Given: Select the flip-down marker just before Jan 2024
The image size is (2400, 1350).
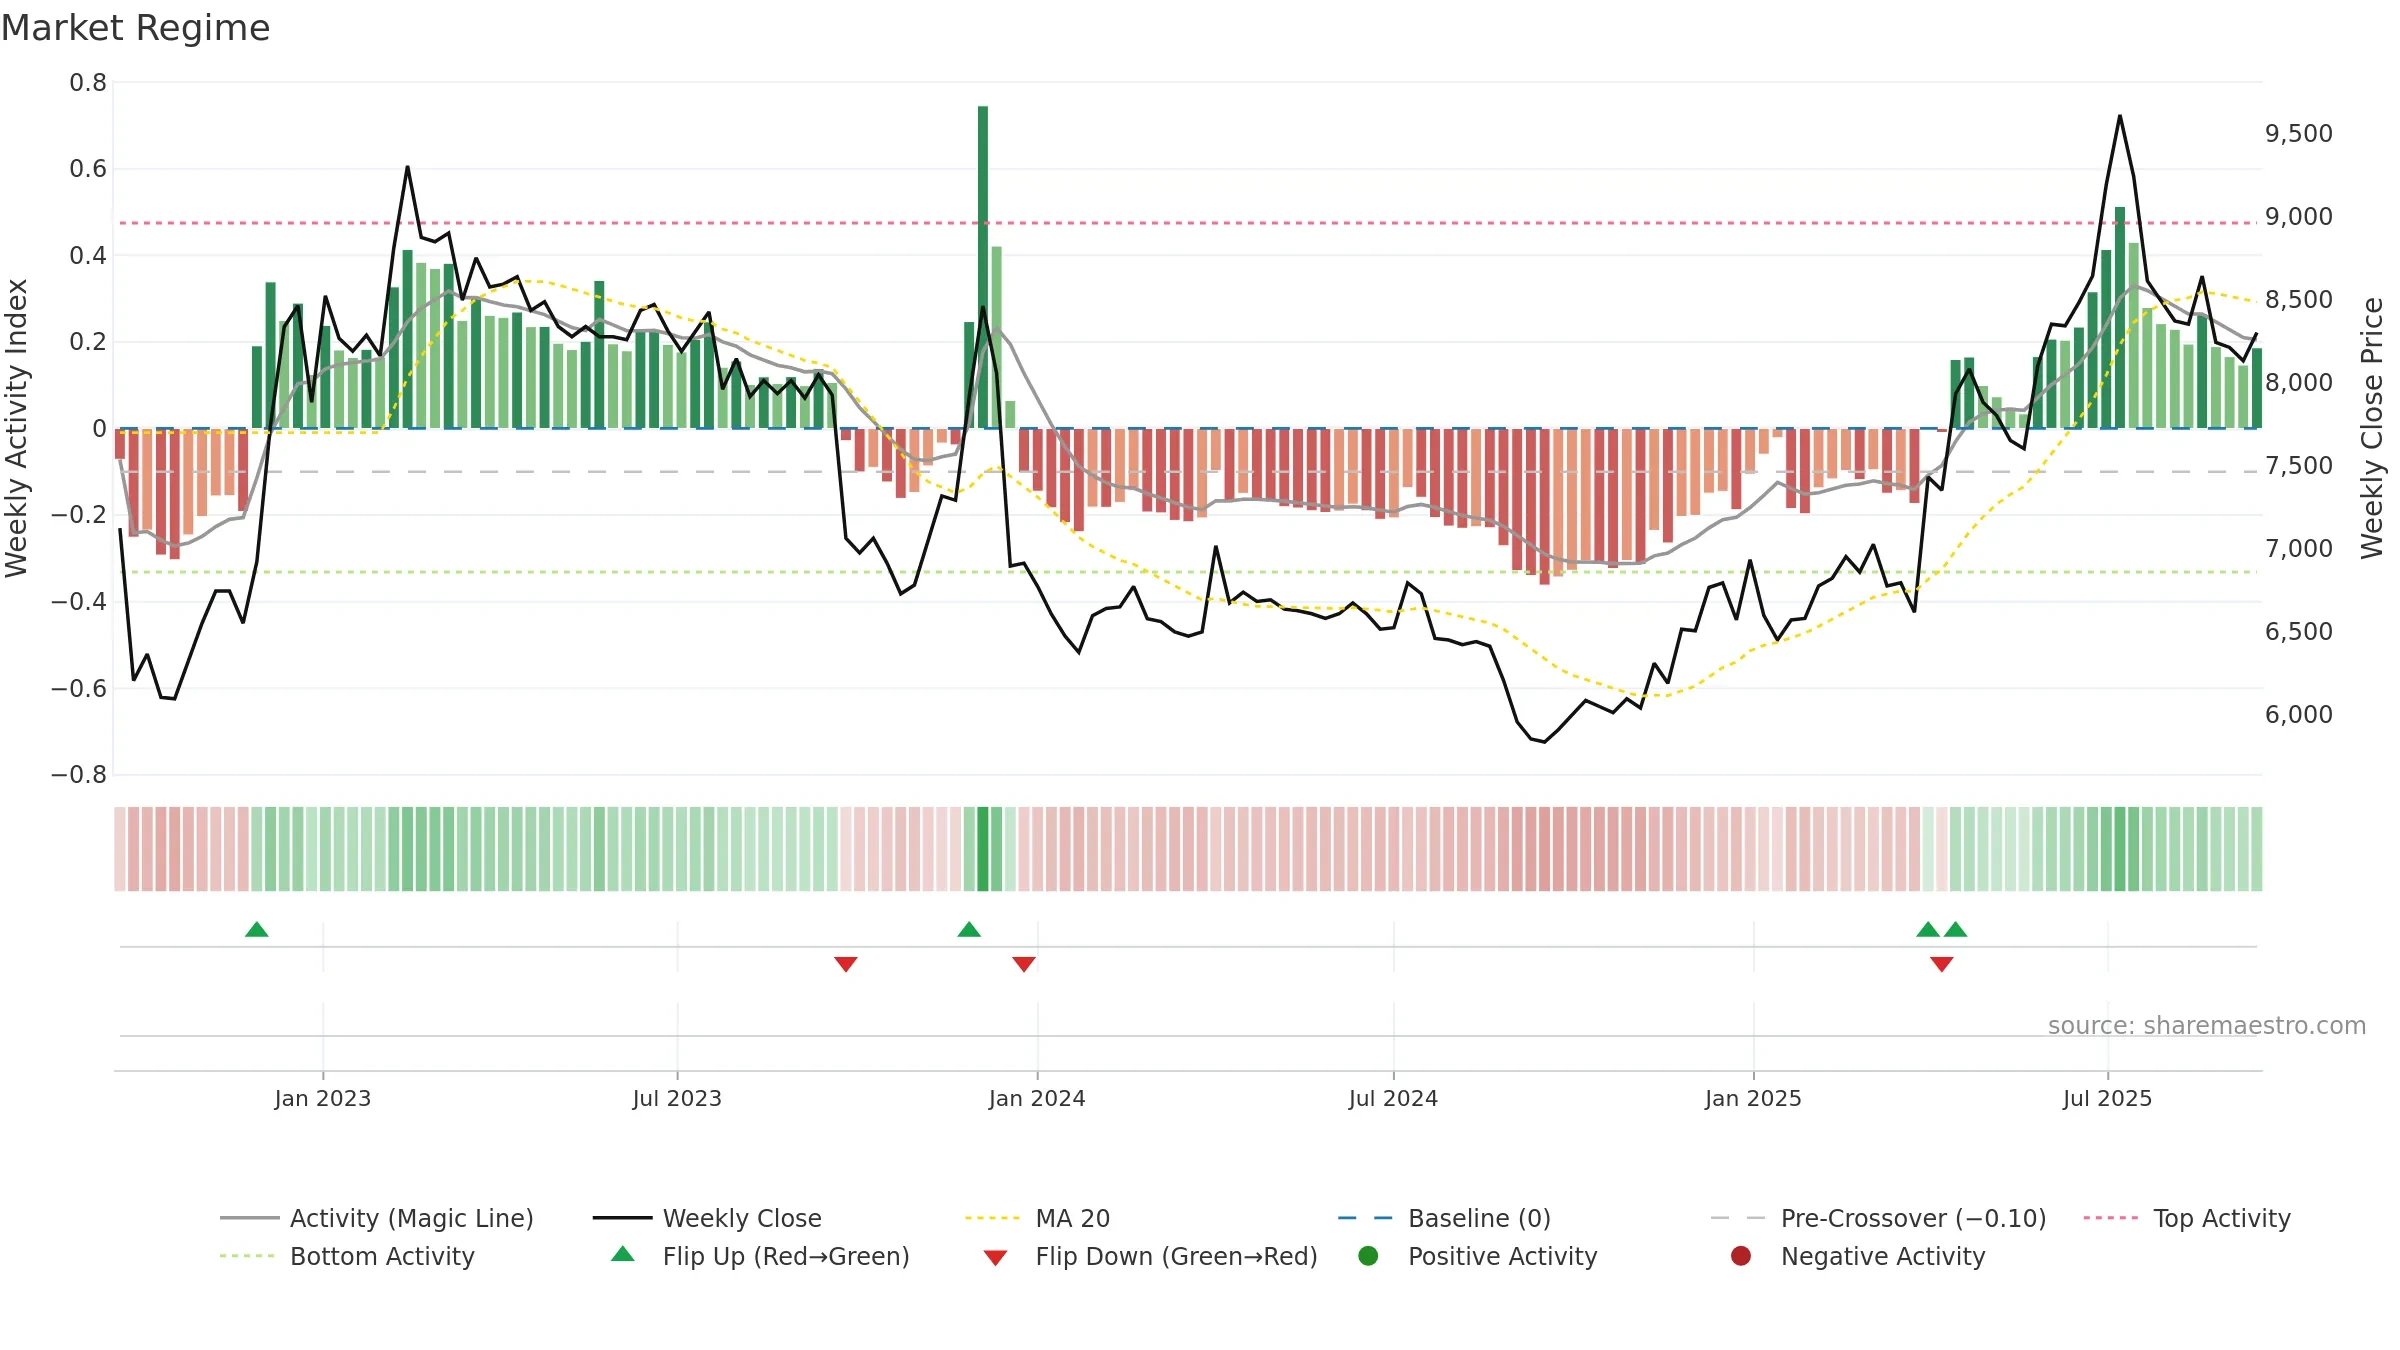Looking at the screenshot, I should [x=1024, y=964].
